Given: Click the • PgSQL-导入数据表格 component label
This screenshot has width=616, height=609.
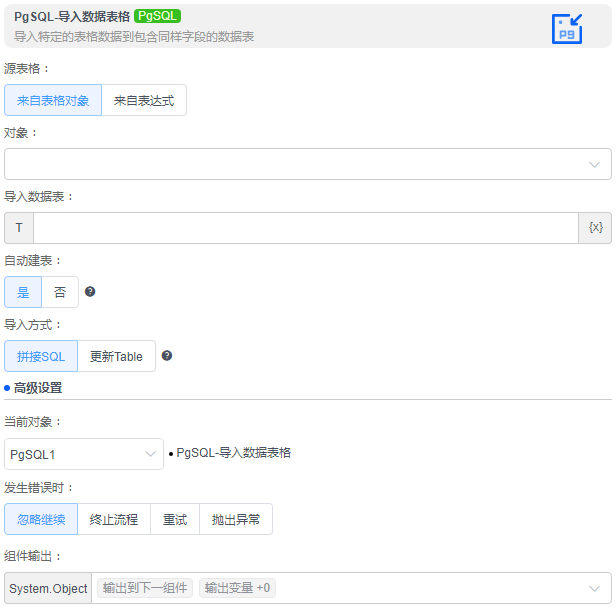Looking at the screenshot, I should tap(230, 453).
